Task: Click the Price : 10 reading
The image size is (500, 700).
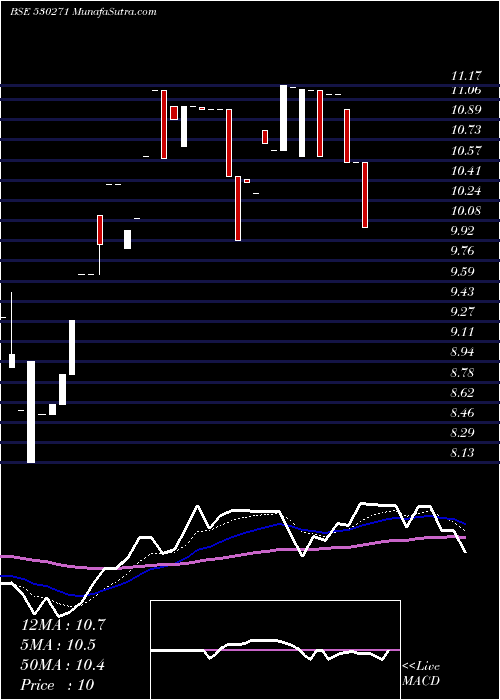Action: 58,684
